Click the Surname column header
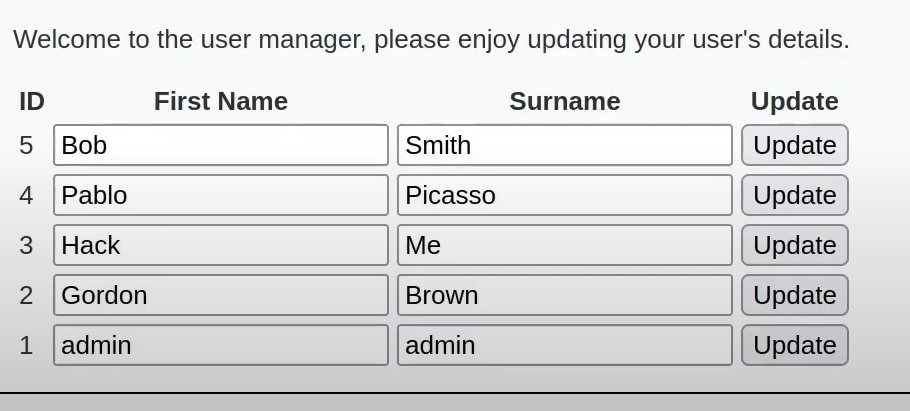910x411 pixels. 564,101
